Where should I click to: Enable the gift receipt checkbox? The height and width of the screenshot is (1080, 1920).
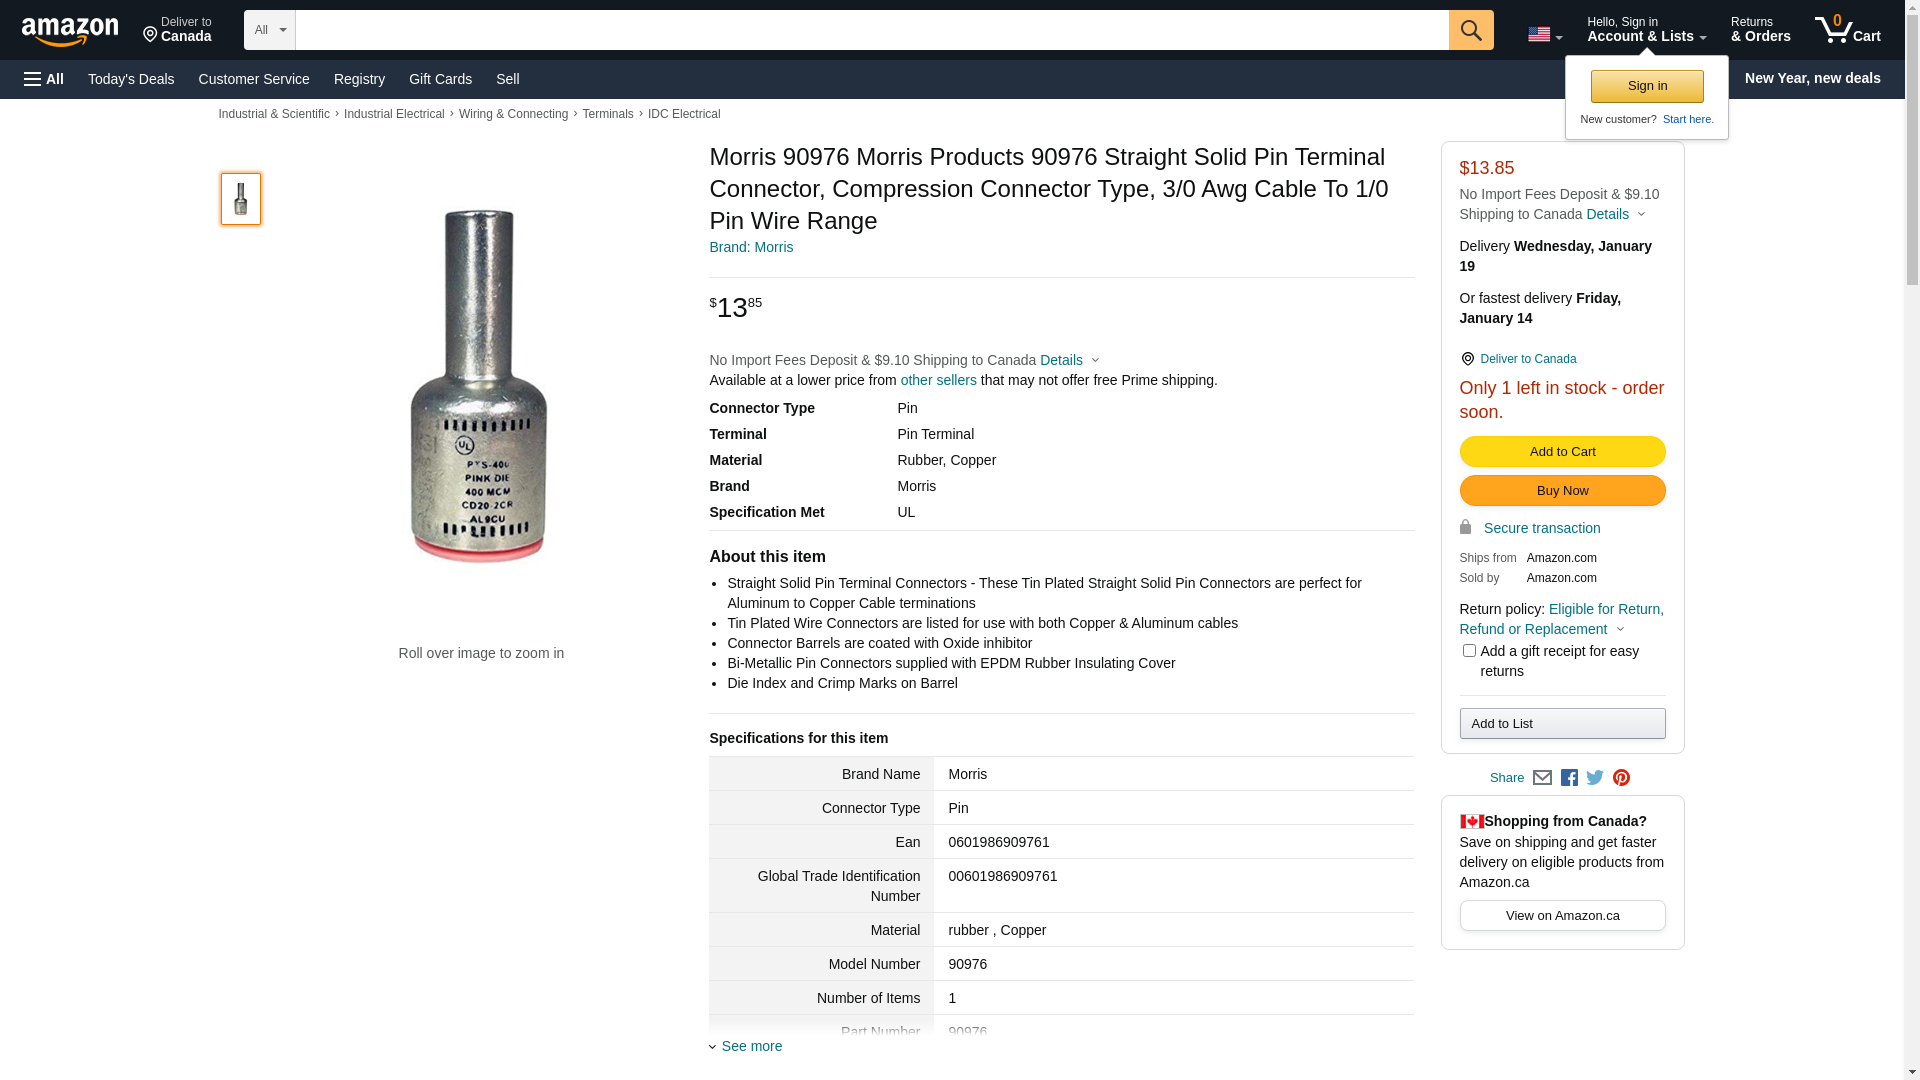1469,651
